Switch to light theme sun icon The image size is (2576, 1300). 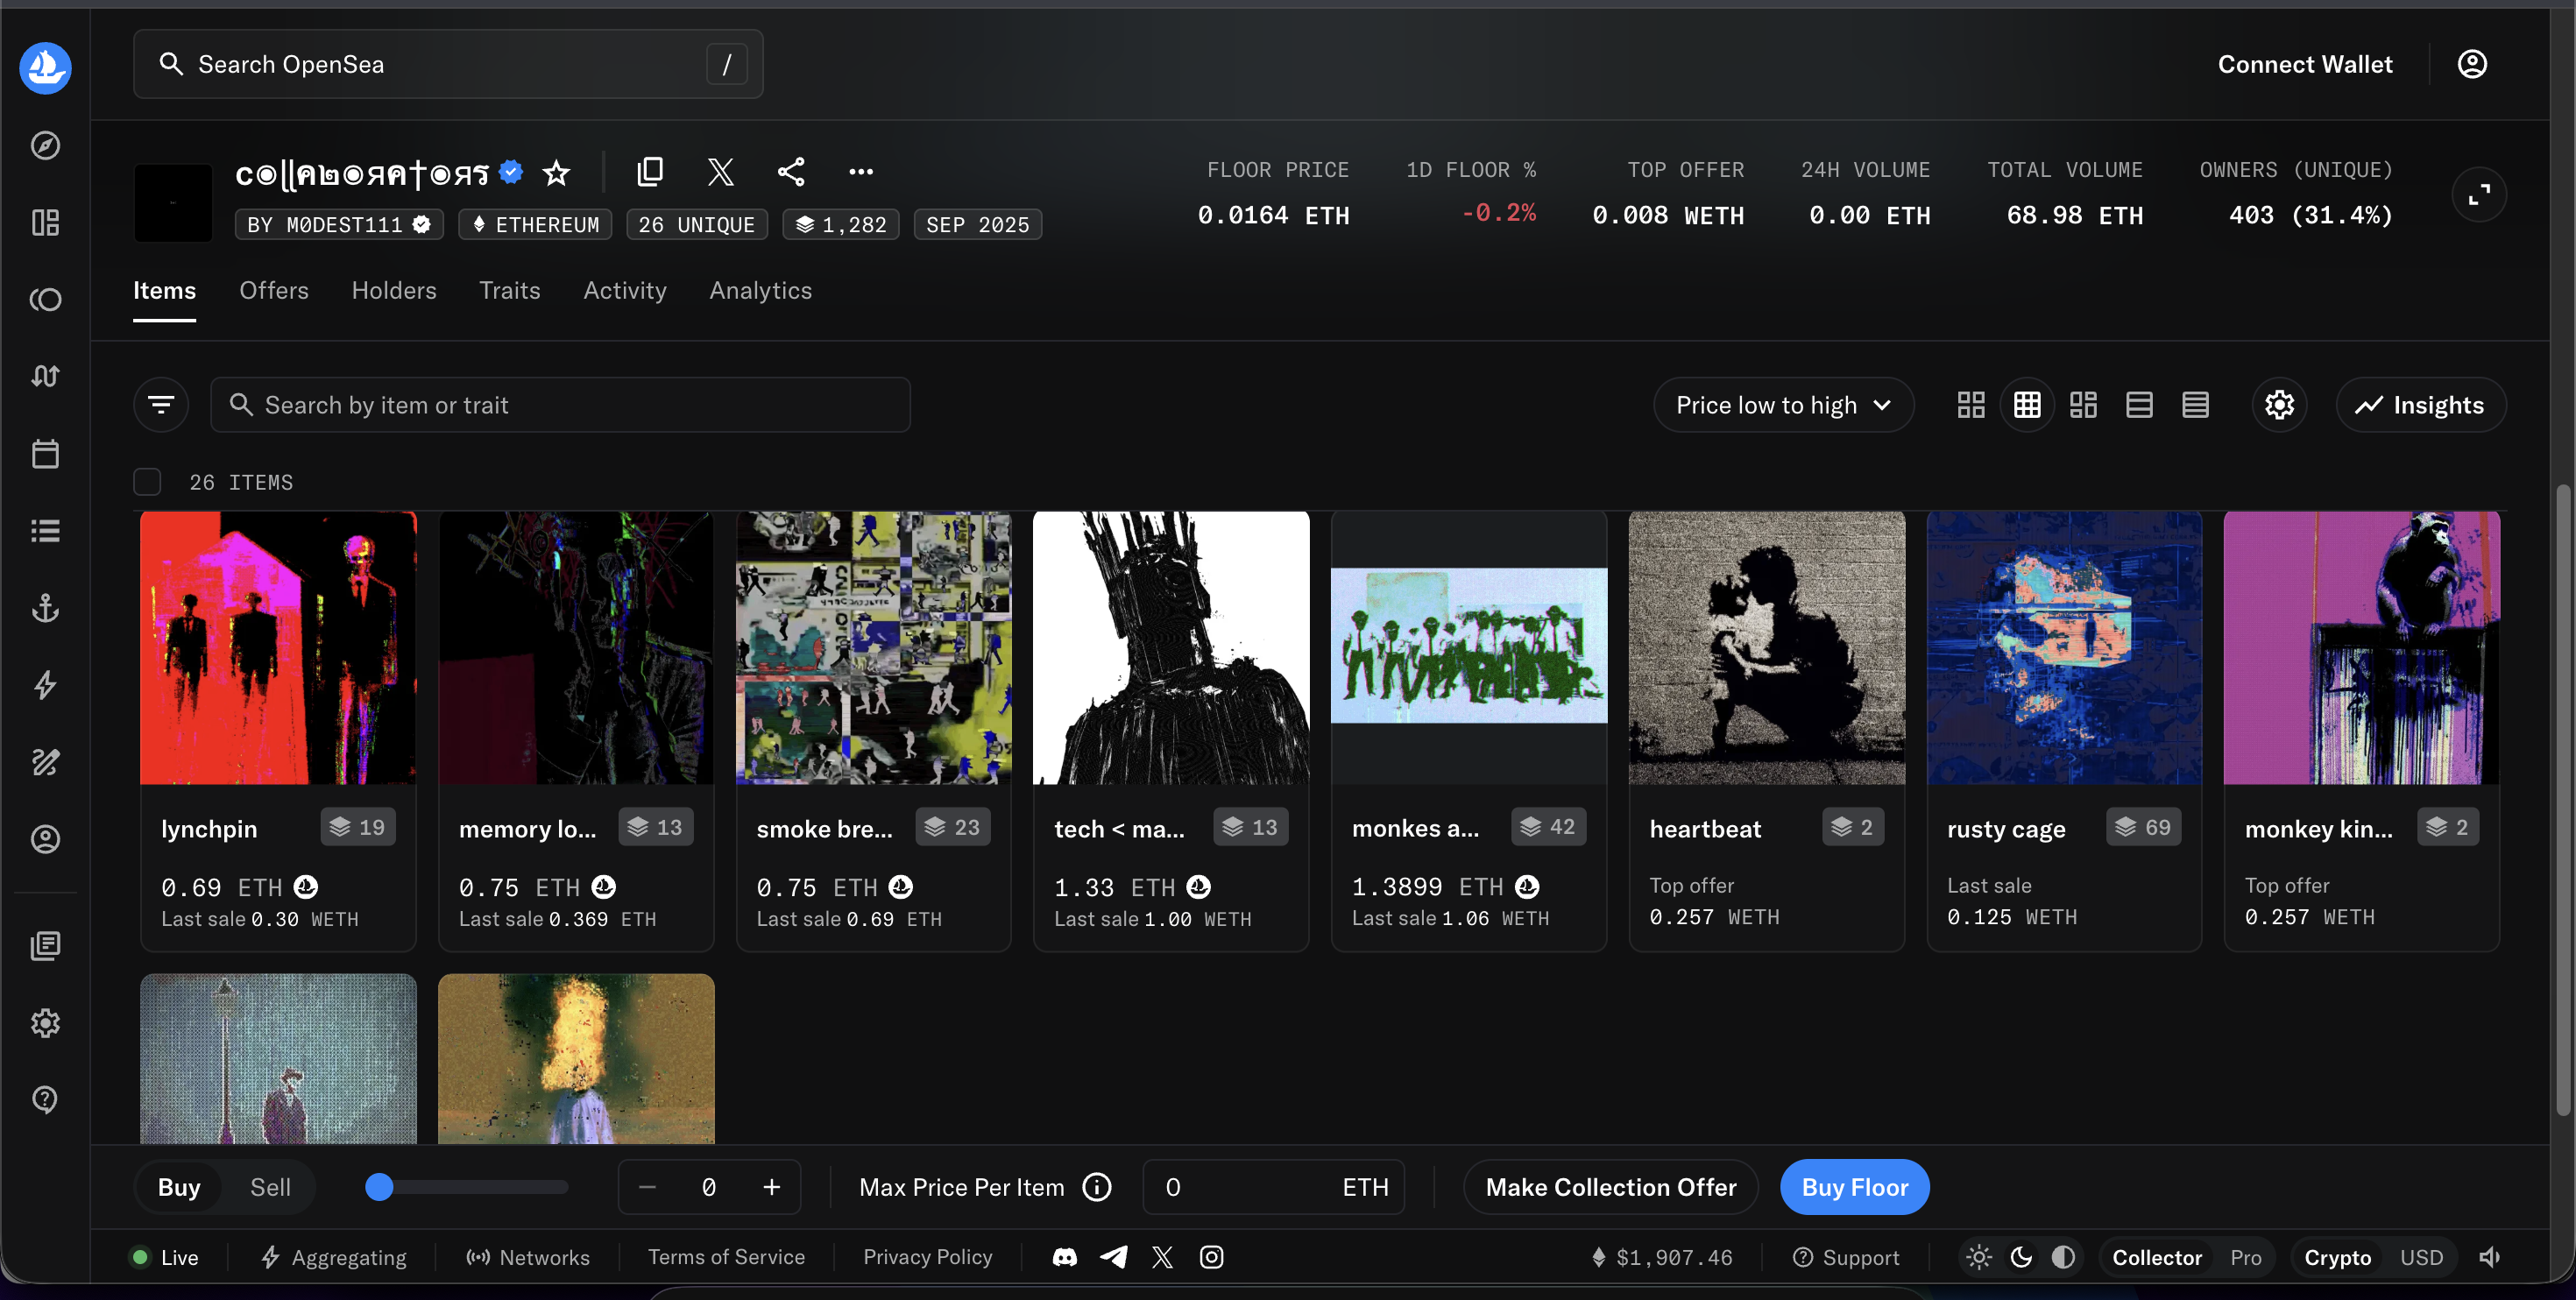pyautogui.click(x=1979, y=1257)
